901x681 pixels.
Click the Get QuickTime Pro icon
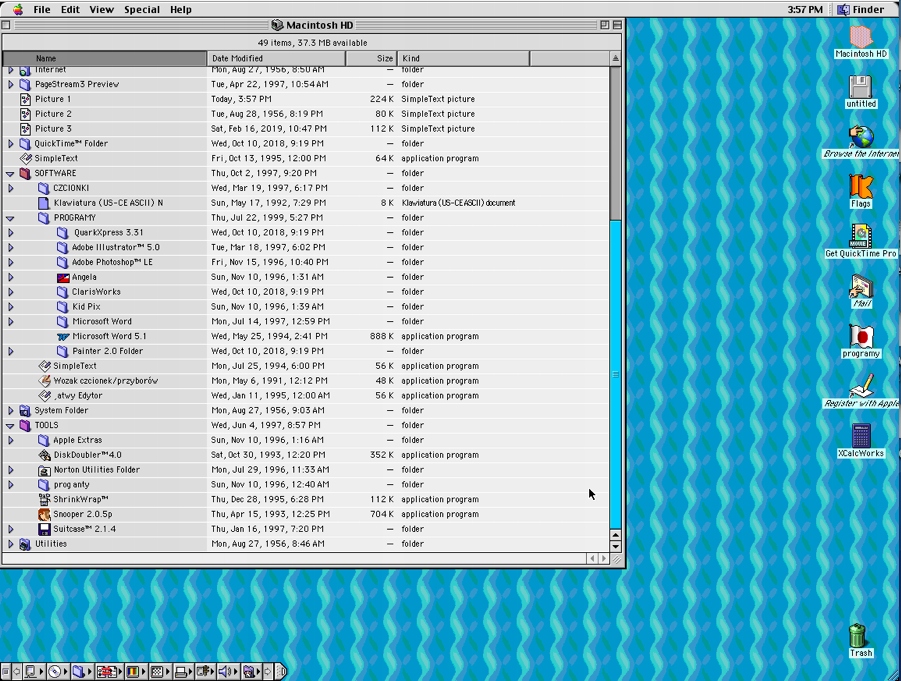[x=860, y=236]
